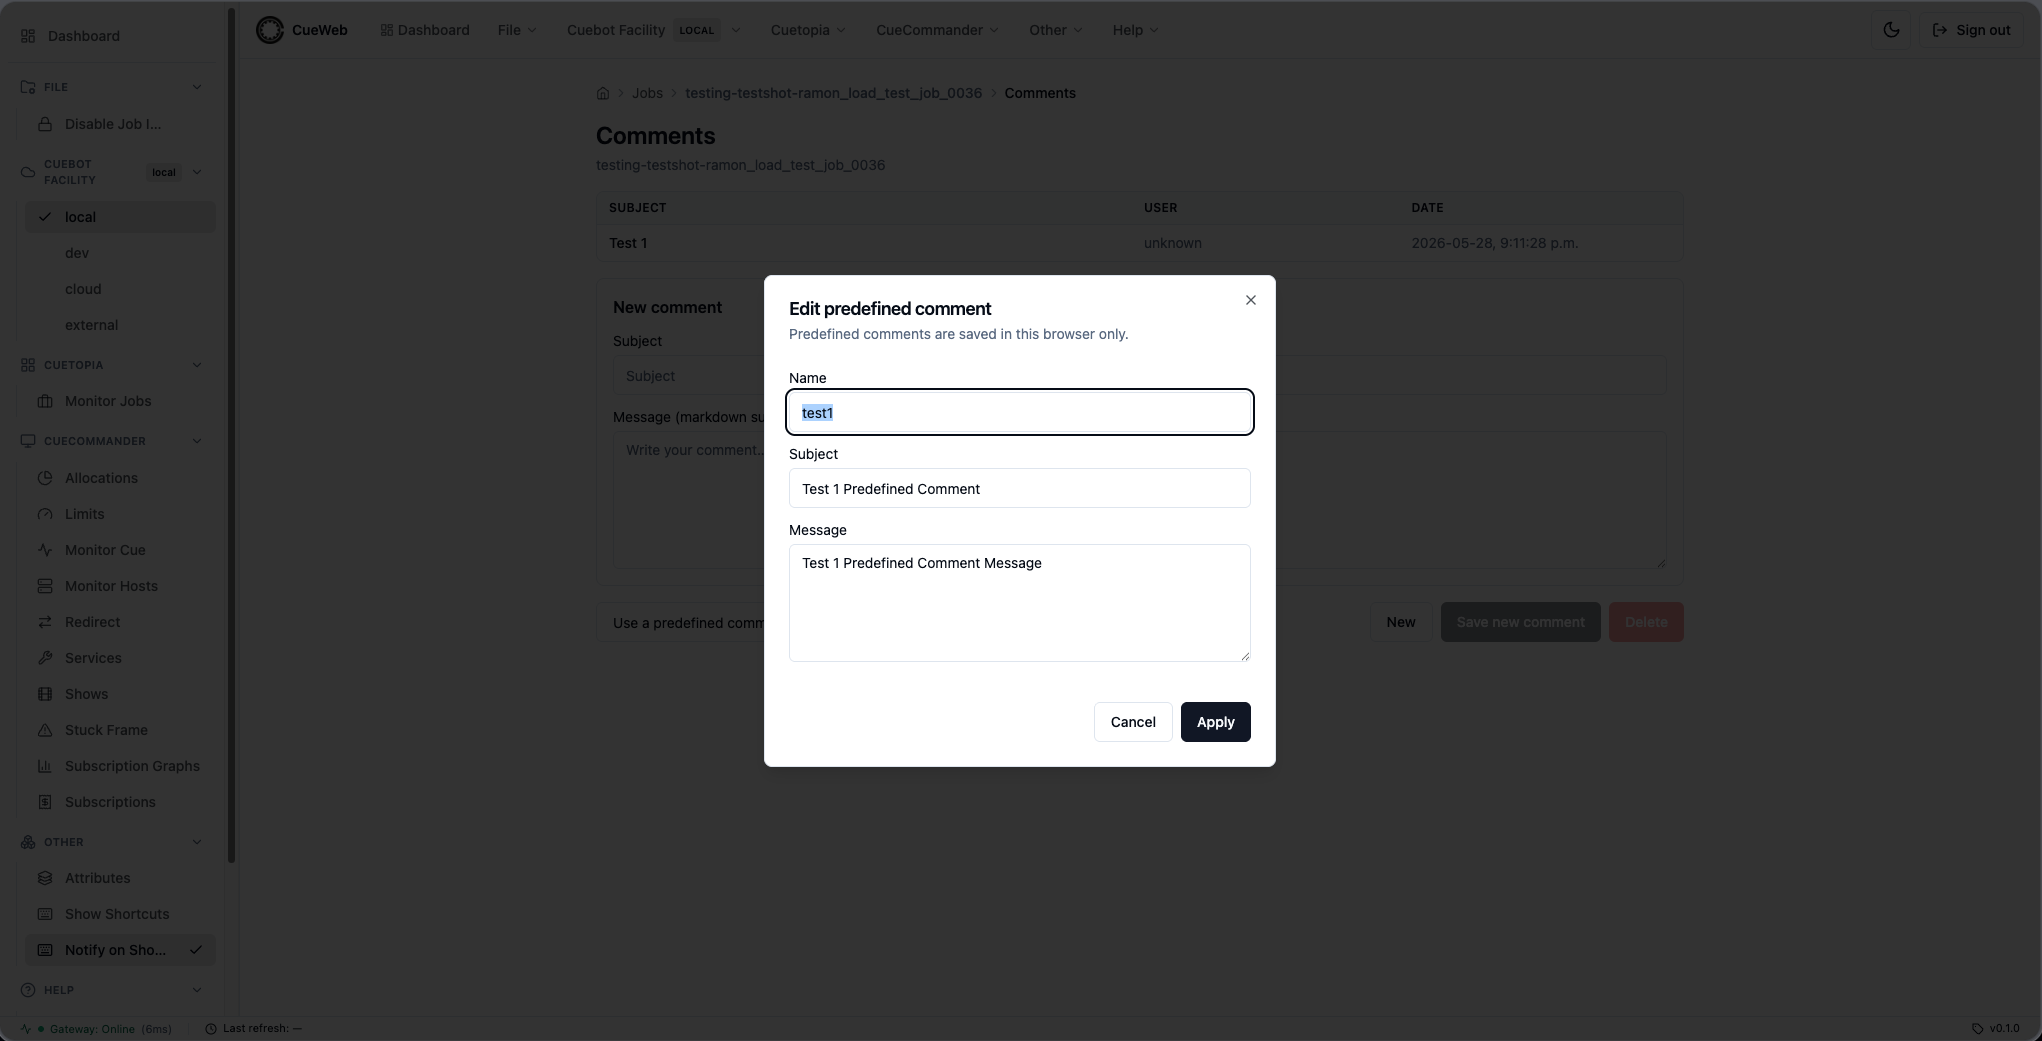This screenshot has height=1041, width=2042.
Task: Click the Last refresh clock icon
Action: pos(211,1029)
